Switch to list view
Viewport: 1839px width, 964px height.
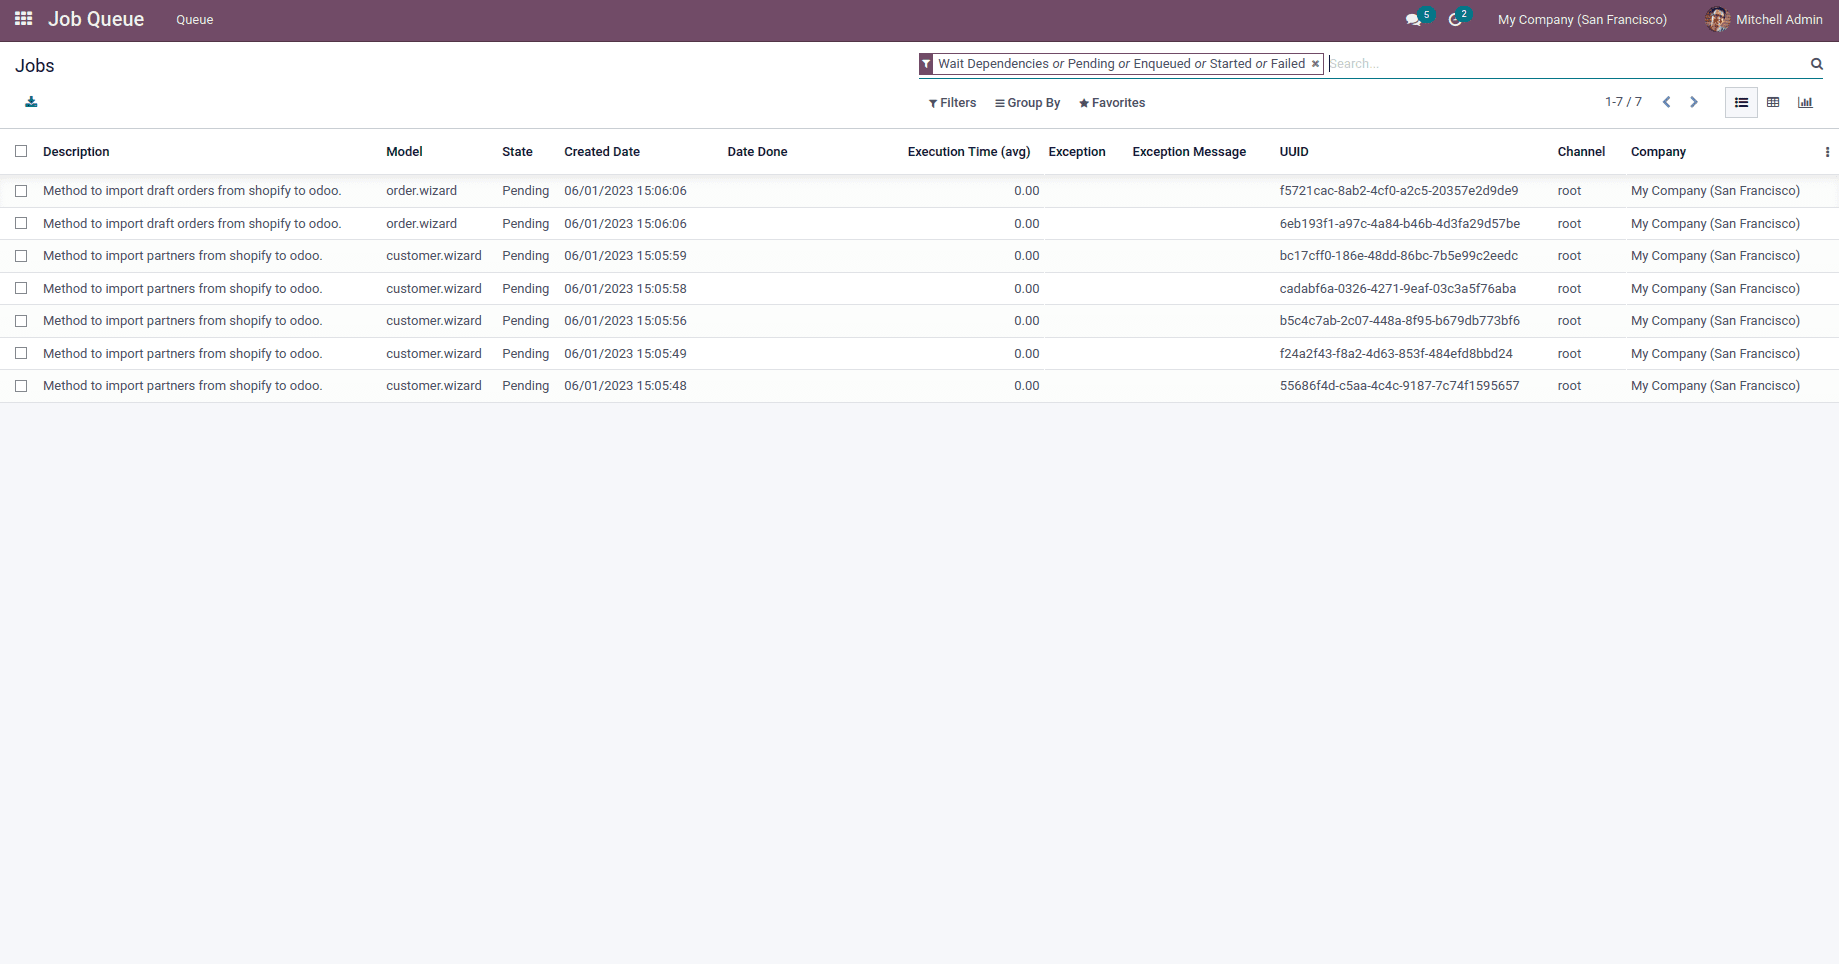point(1741,102)
